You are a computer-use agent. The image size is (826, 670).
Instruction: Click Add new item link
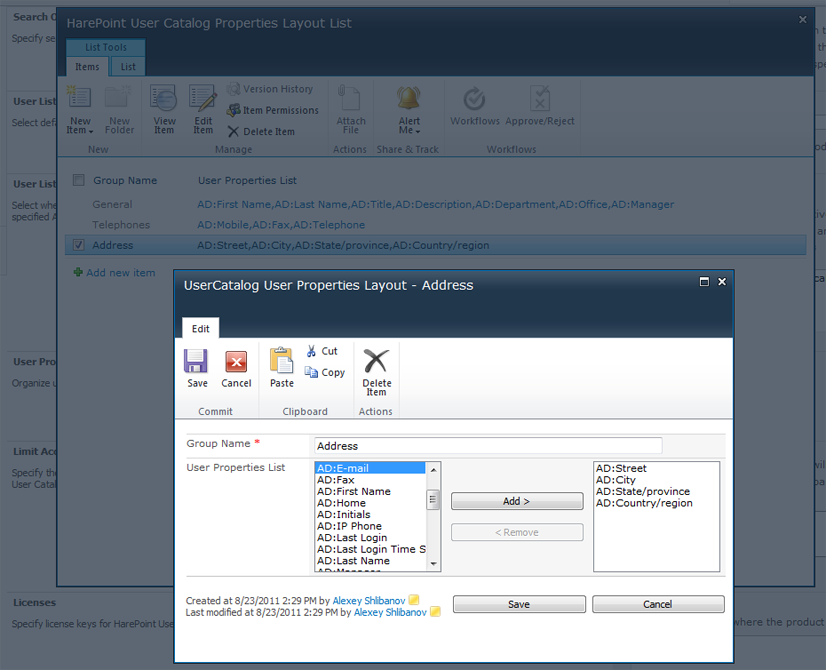(x=121, y=273)
